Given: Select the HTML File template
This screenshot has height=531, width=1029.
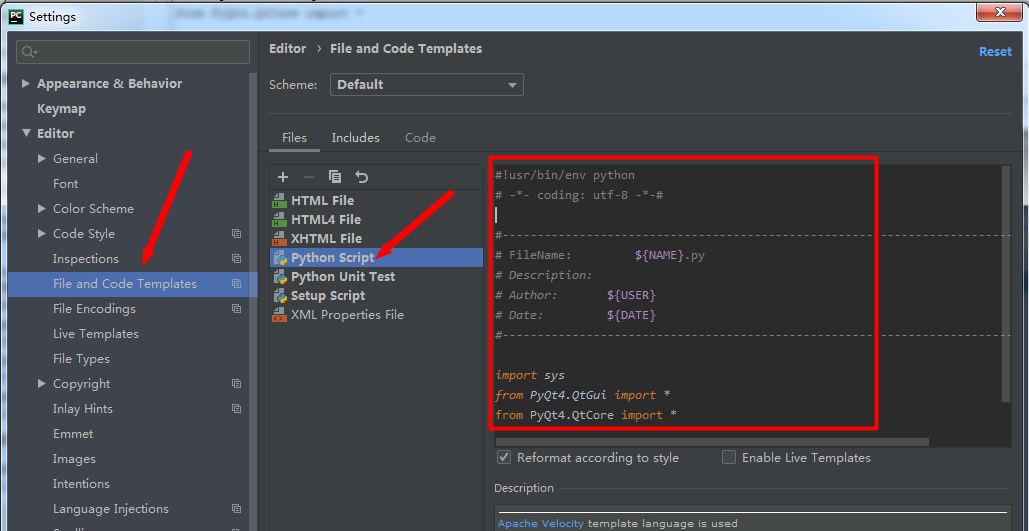Looking at the screenshot, I should point(322,201).
